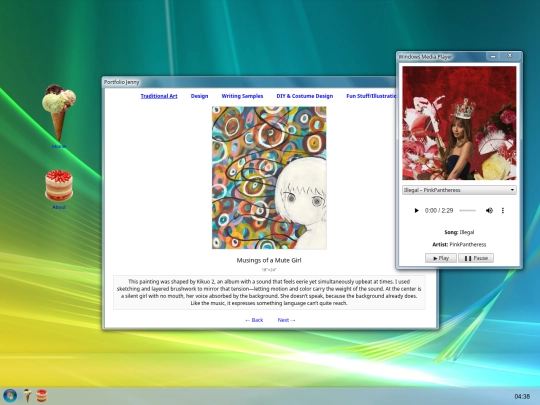The width and height of the screenshot is (540, 405).
Task: Click the Portfolio Jenny window title bar
Action: [x=249, y=82]
